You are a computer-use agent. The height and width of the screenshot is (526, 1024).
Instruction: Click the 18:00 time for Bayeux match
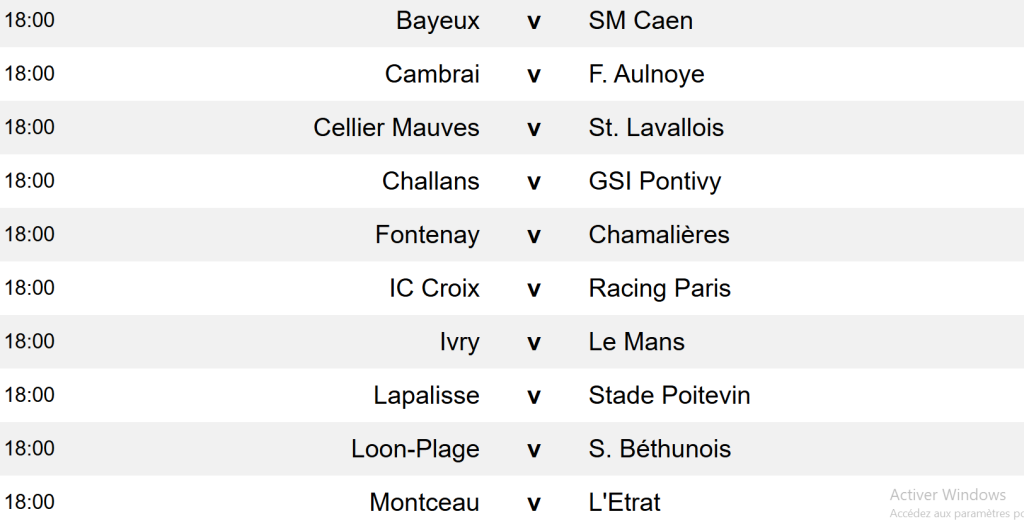pyautogui.click(x=30, y=21)
